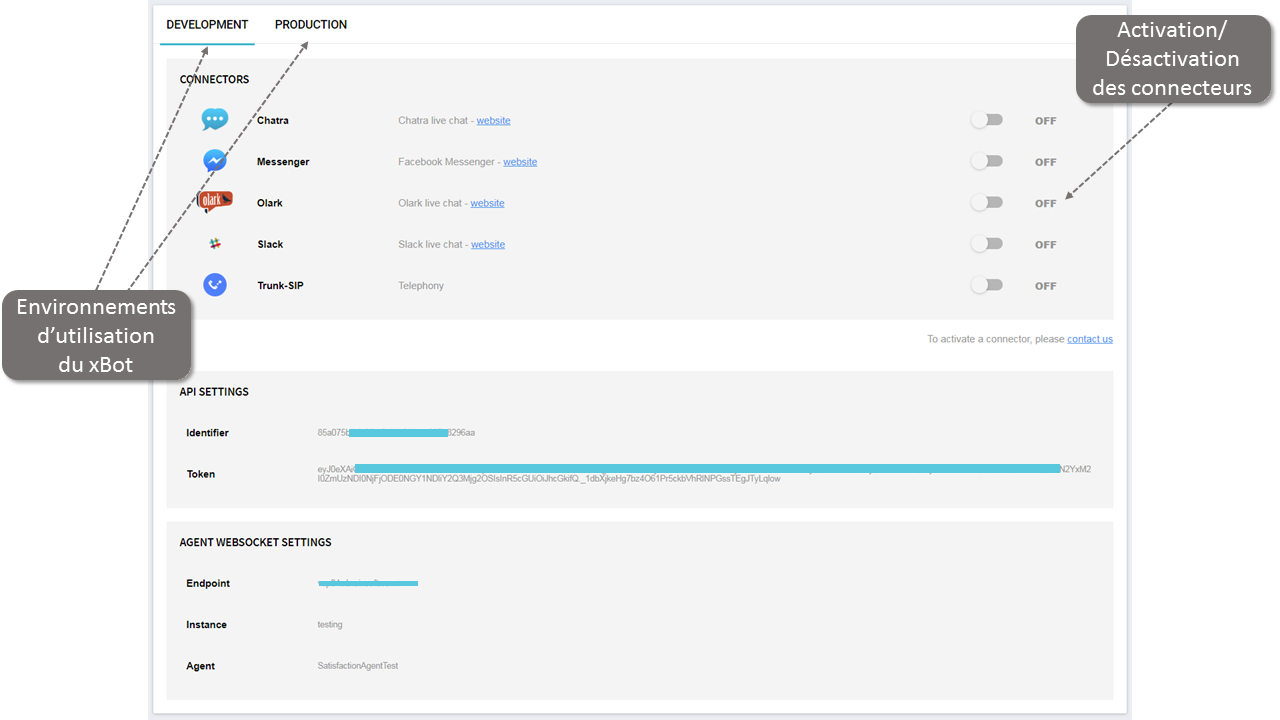Image resolution: width=1280 pixels, height=720 pixels.
Task: Click the Chatra speech bubble icon
Action: tap(215, 120)
